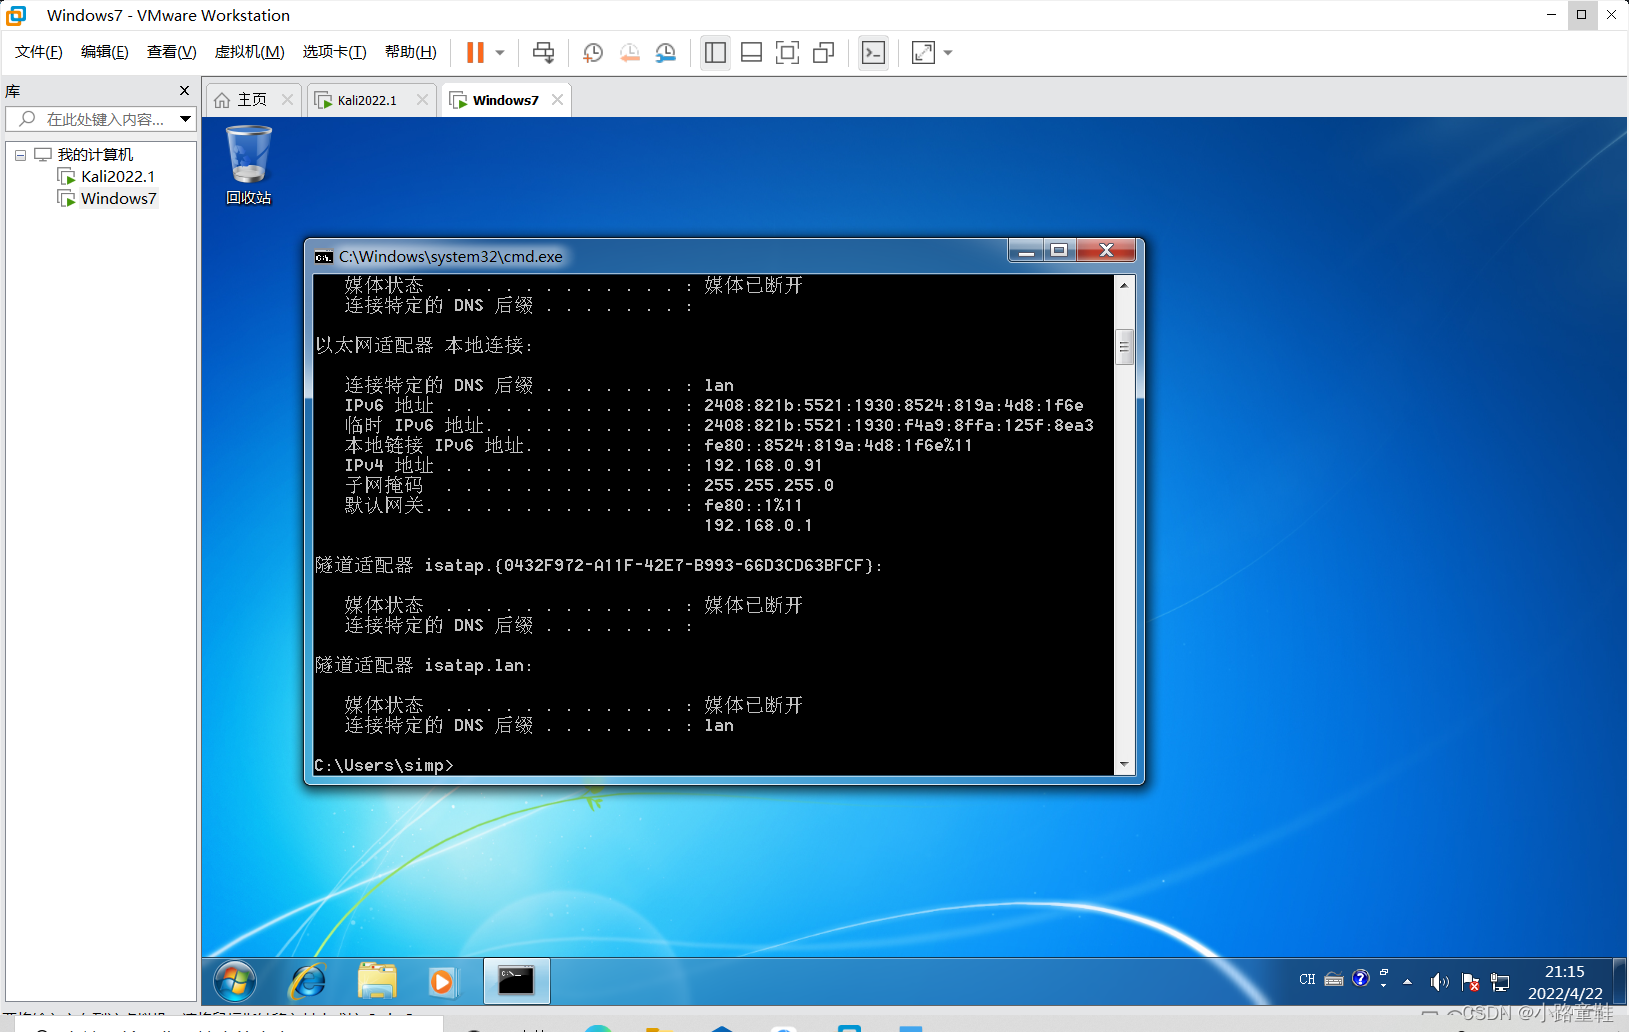
Task: Toggle the library sidebar view
Action: (x=715, y=53)
